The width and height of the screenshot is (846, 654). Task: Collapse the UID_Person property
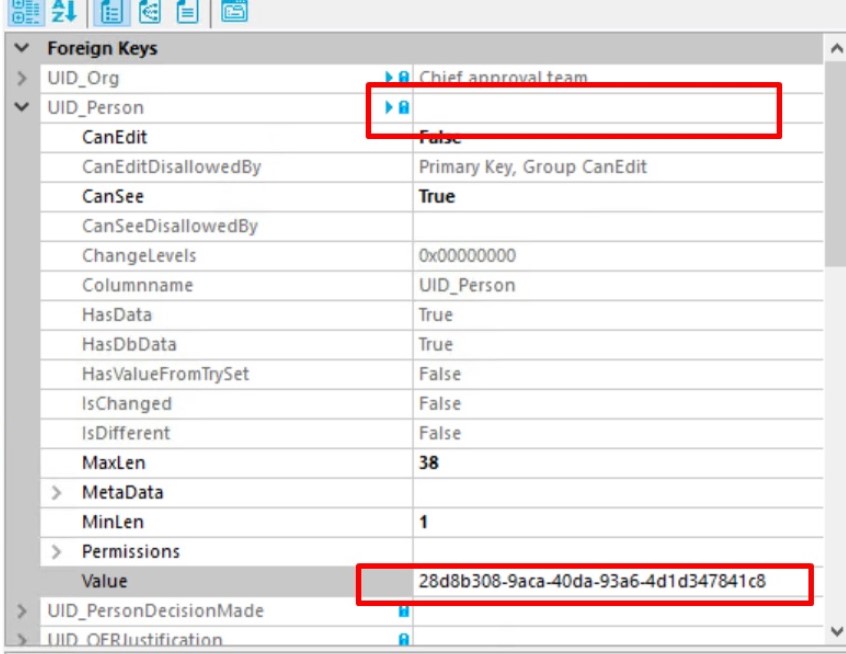tap(22, 107)
